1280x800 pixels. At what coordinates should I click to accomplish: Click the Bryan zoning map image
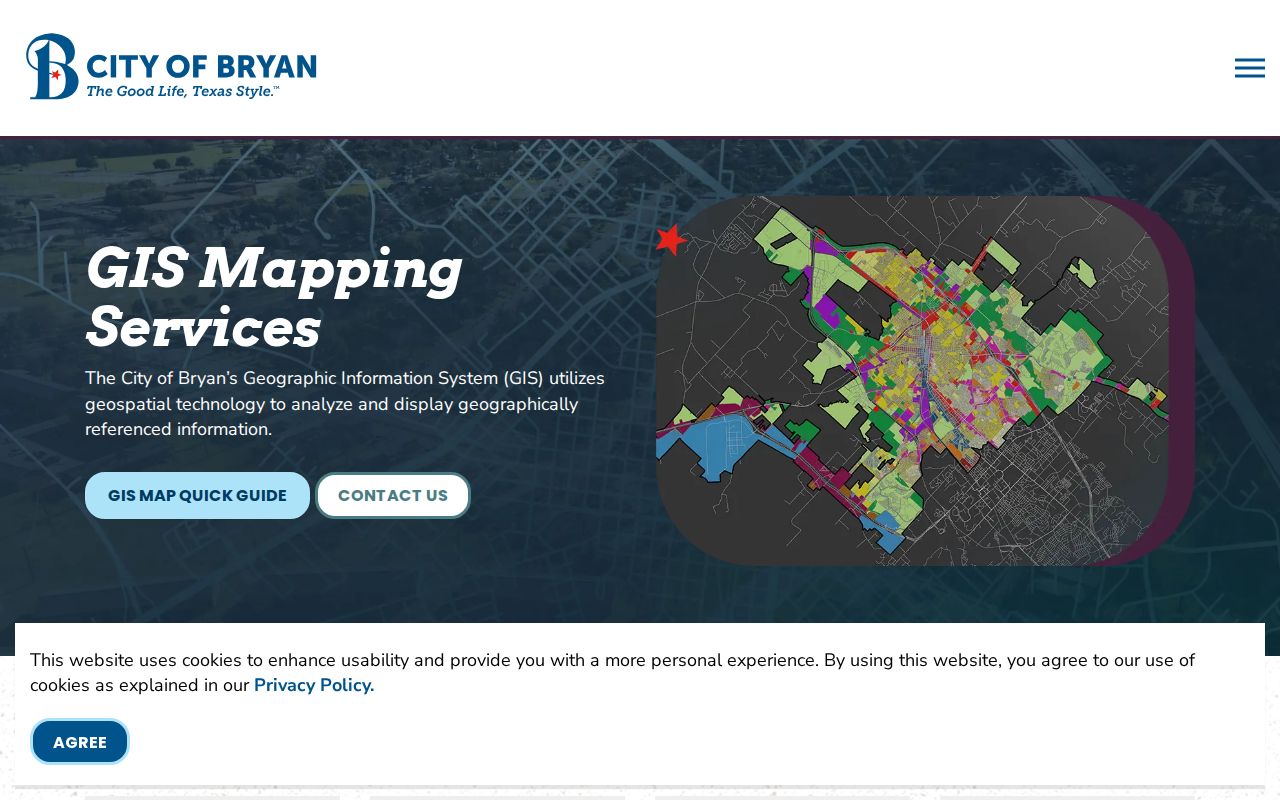pos(912,381)
